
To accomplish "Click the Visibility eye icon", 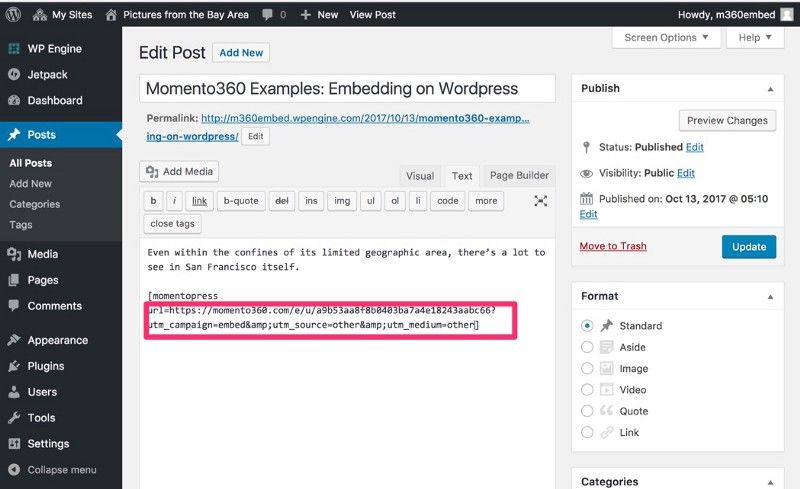I will pyautogui.click(x=586, y=174).
